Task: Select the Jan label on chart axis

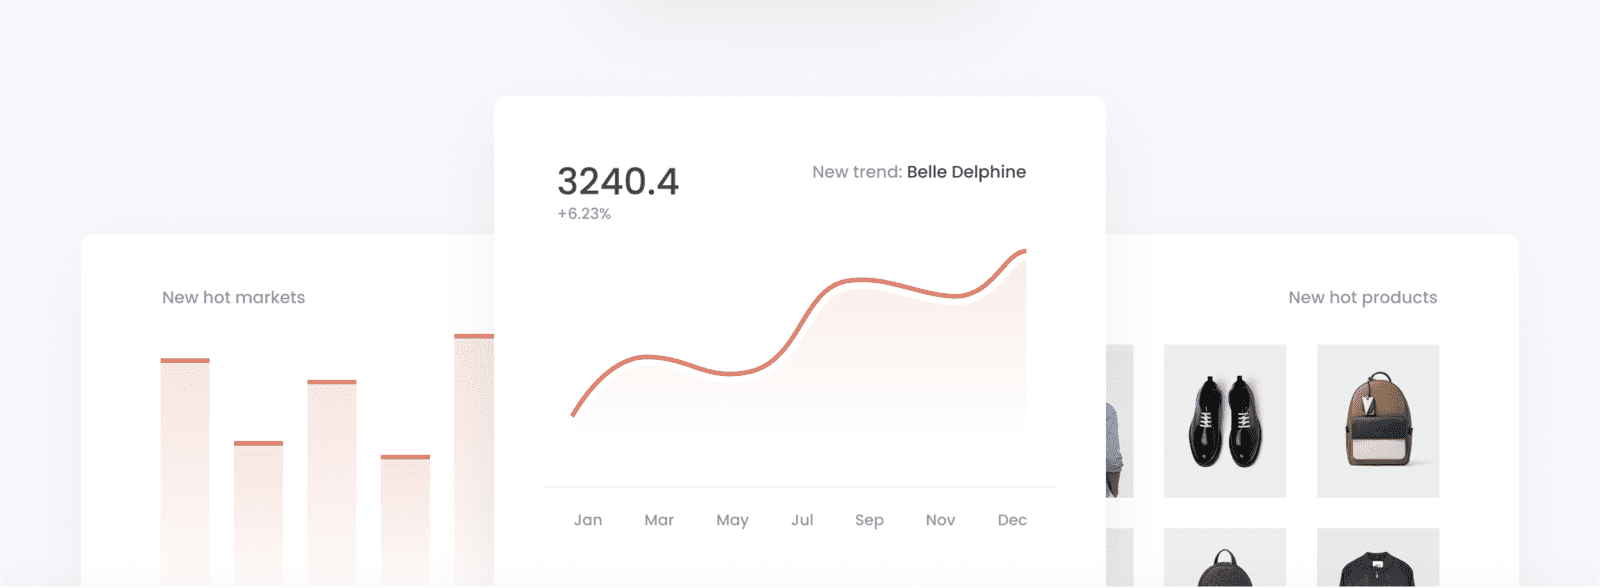Action: pos(588,520)
